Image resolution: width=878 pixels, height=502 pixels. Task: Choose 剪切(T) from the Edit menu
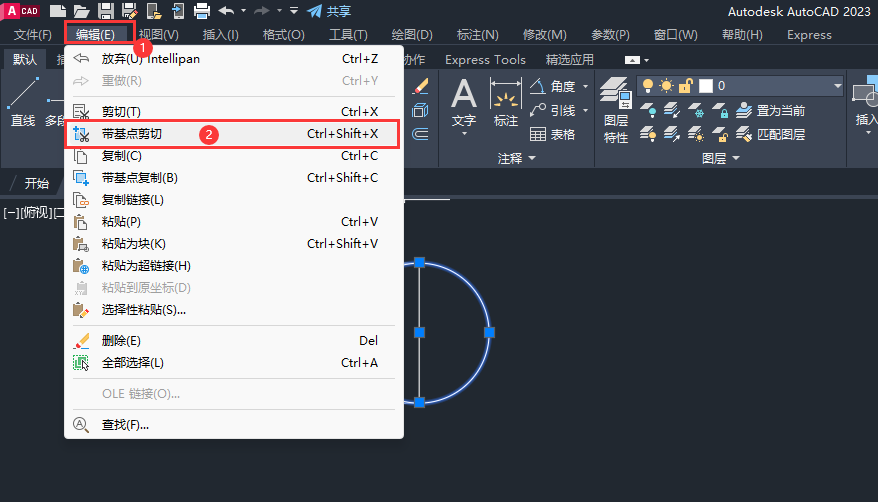tap(234, 112)
